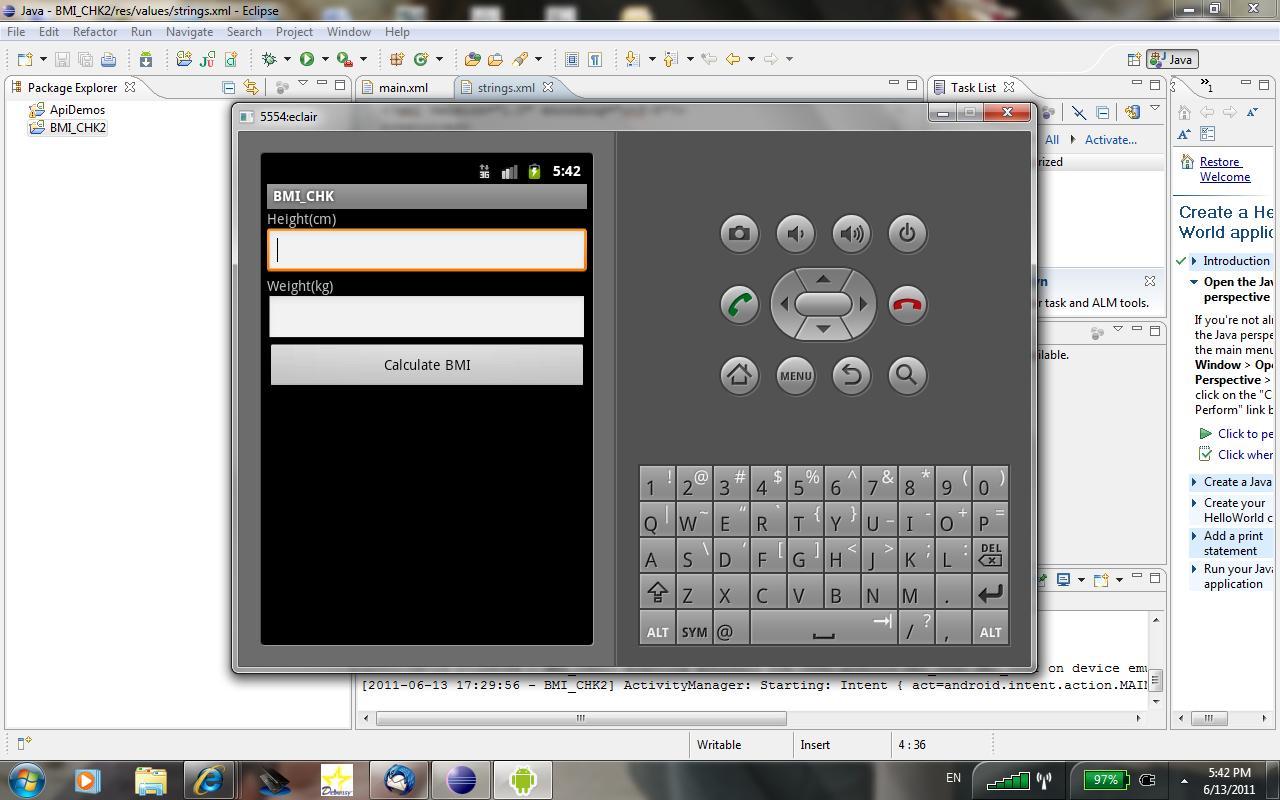Open the Refactor menu
This screenshot has height=800, width=1280.
95,32
